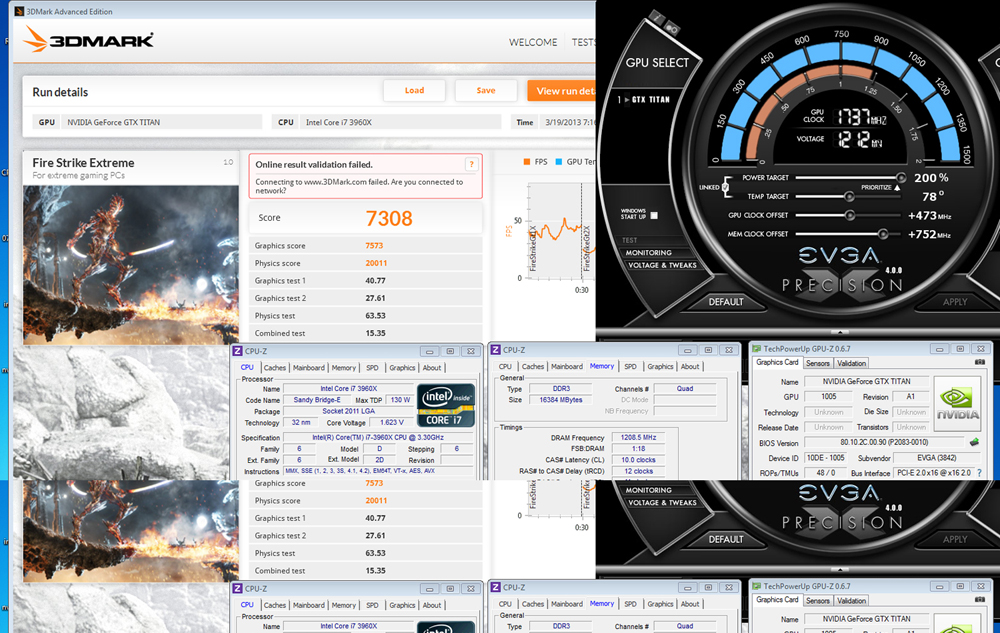Click the orange FPS legend swatch
Screen dimensions: 1000x633
tap(527, 162)
